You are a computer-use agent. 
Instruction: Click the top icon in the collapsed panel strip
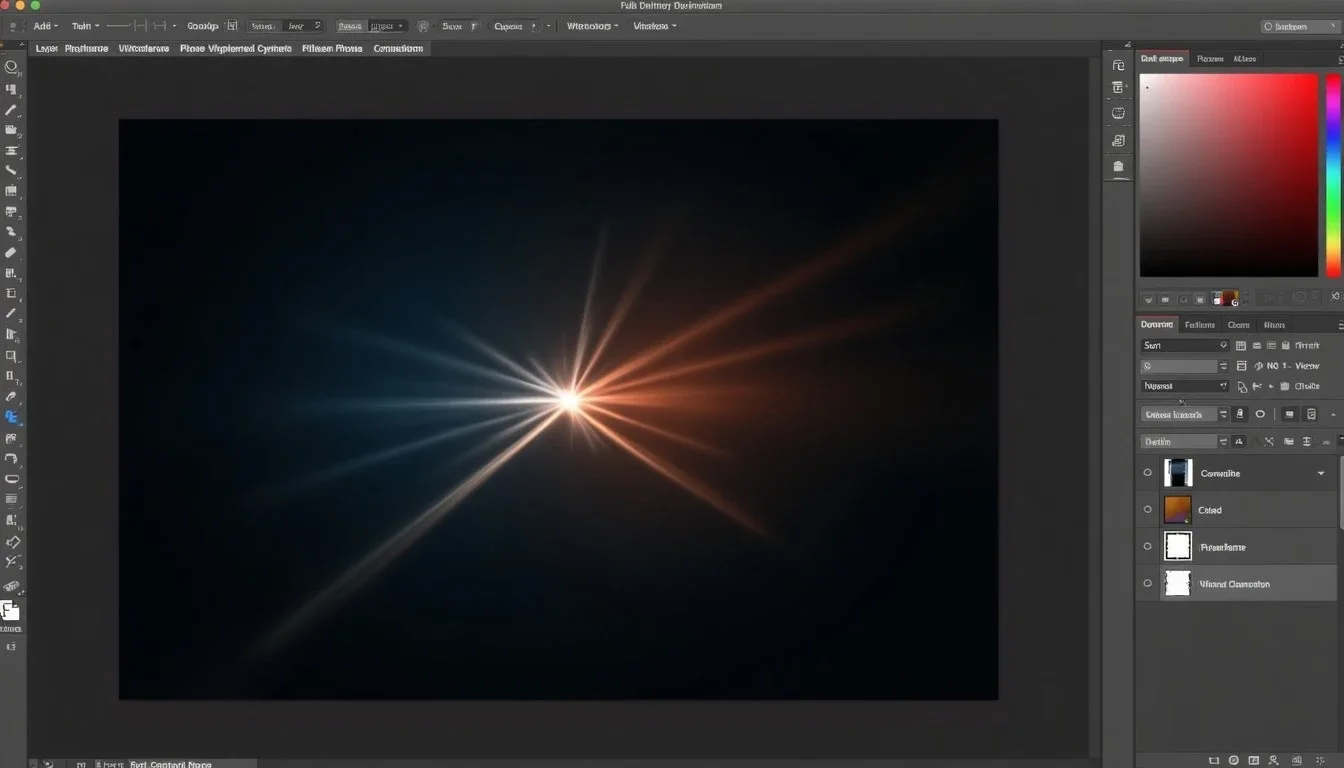point(1118,65)
